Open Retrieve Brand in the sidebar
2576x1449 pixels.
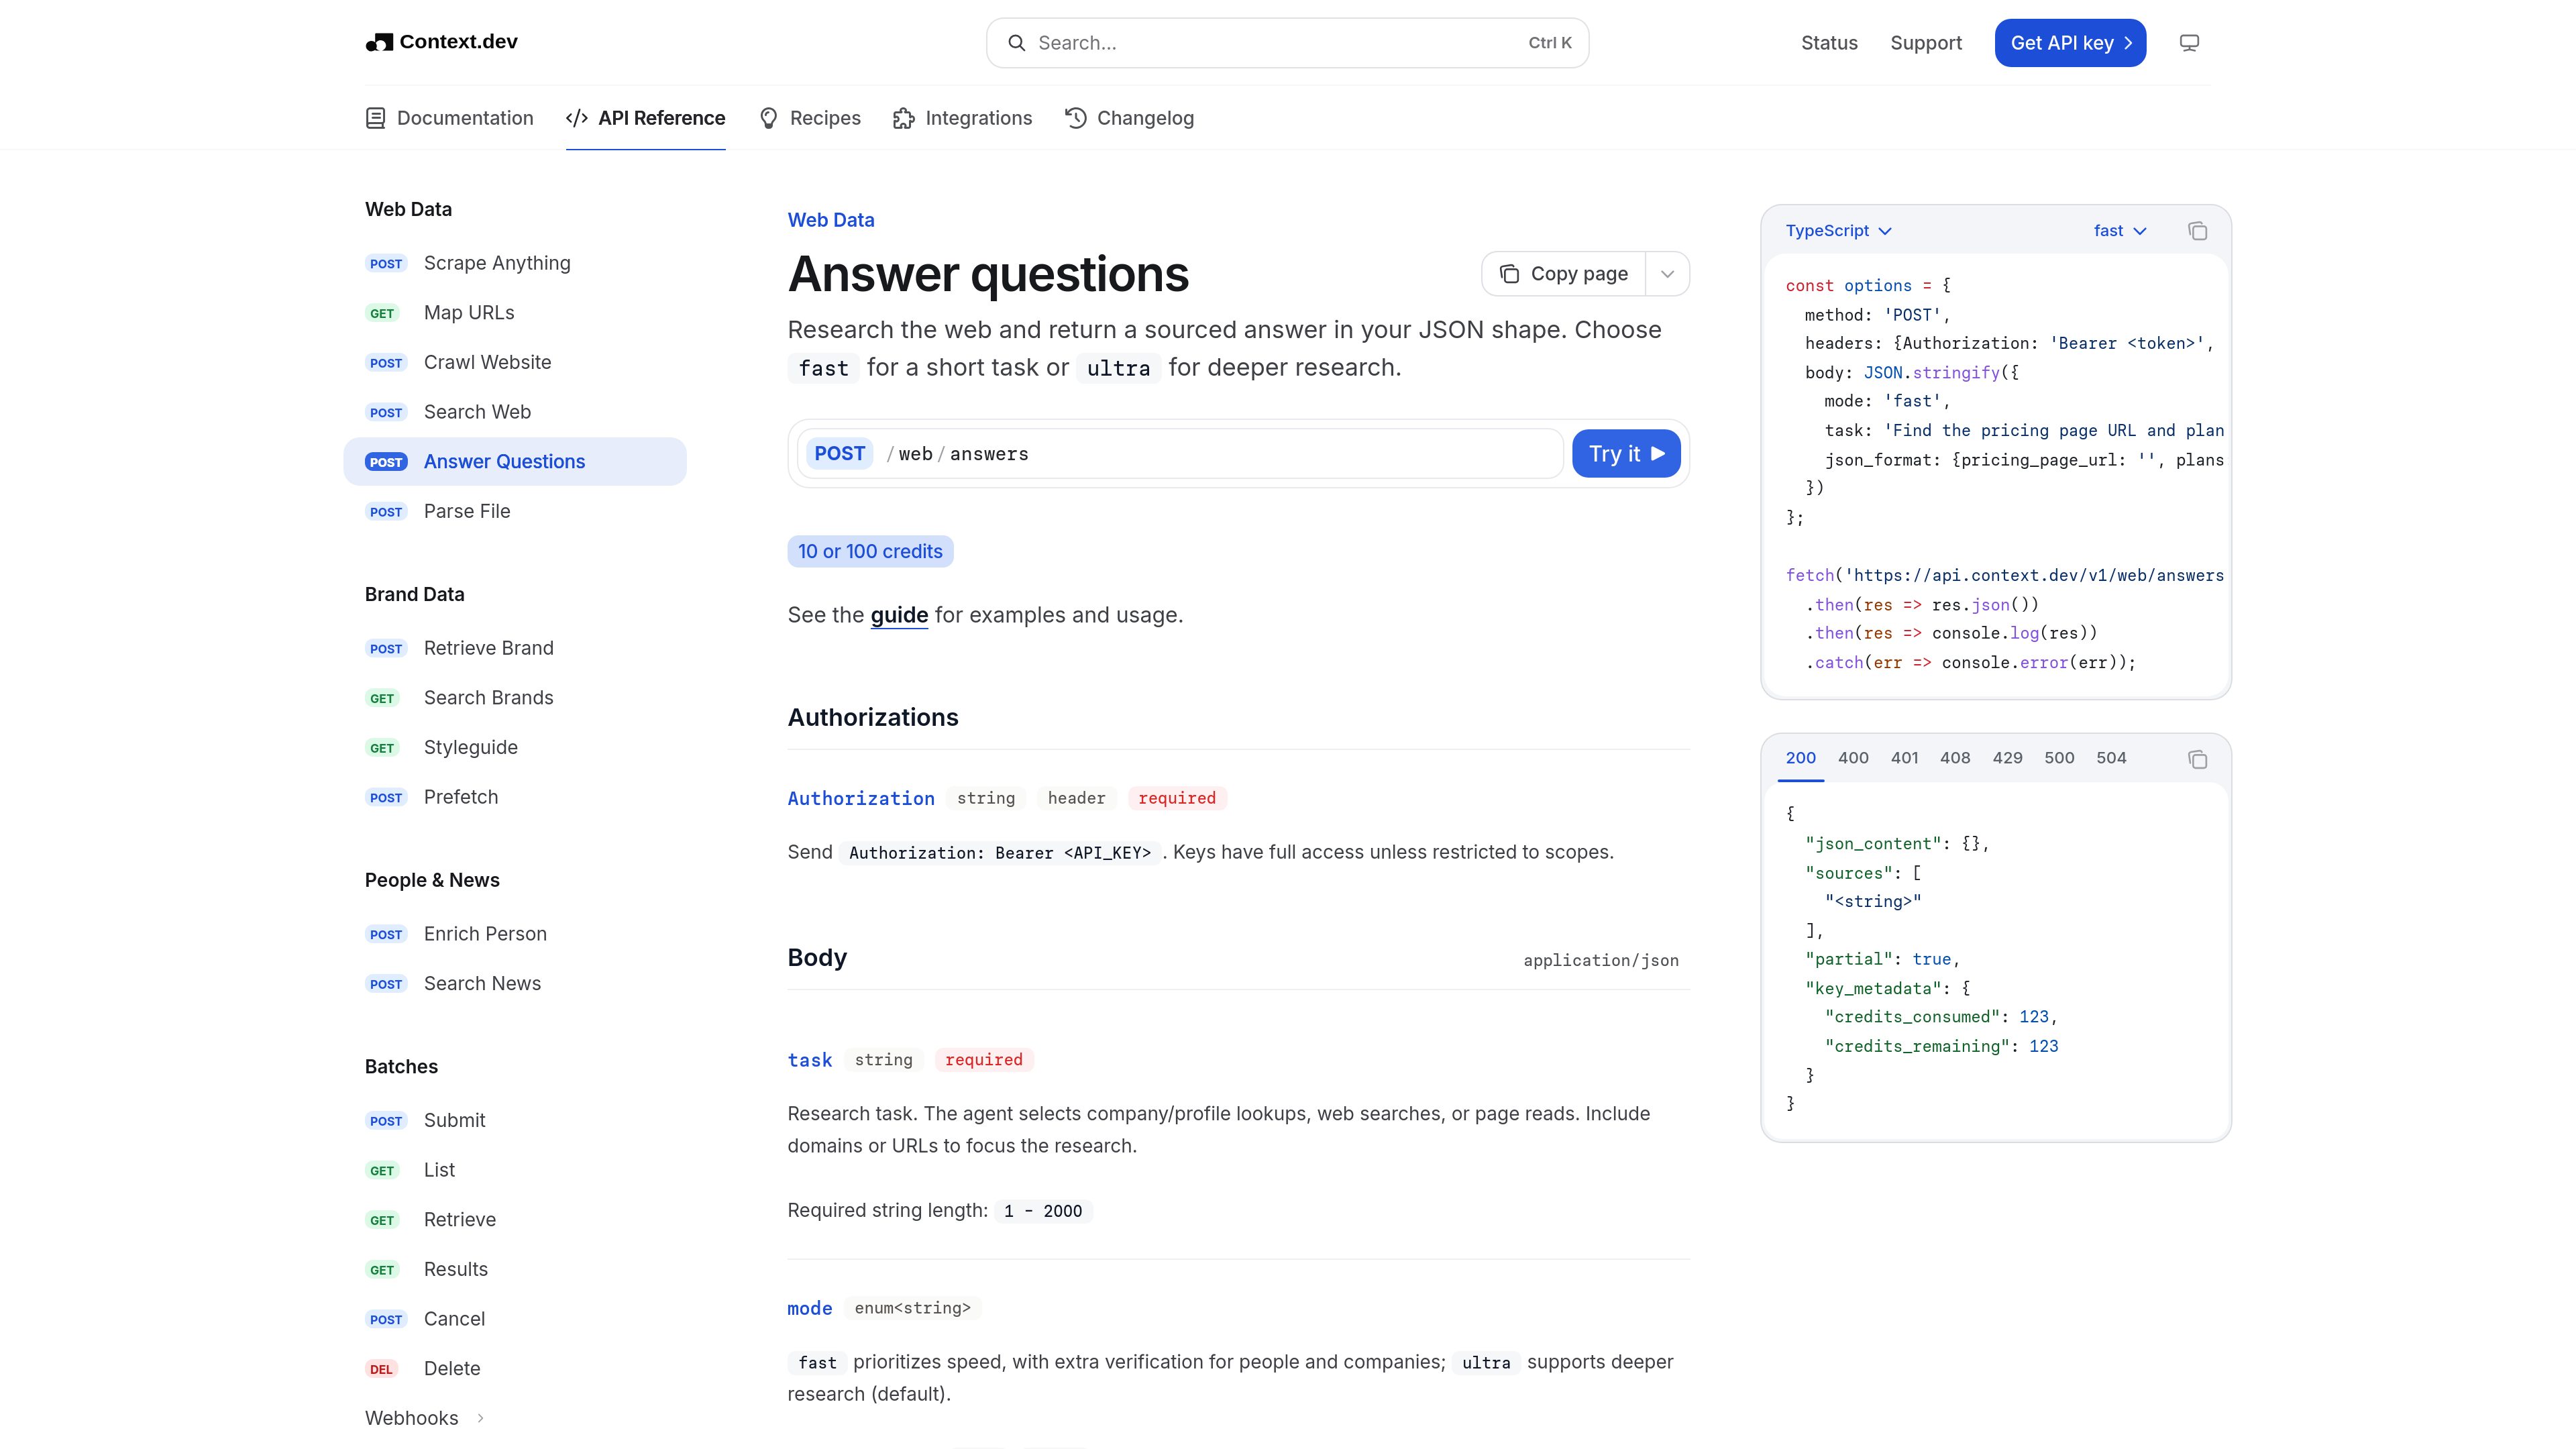(x=514, y=648)
